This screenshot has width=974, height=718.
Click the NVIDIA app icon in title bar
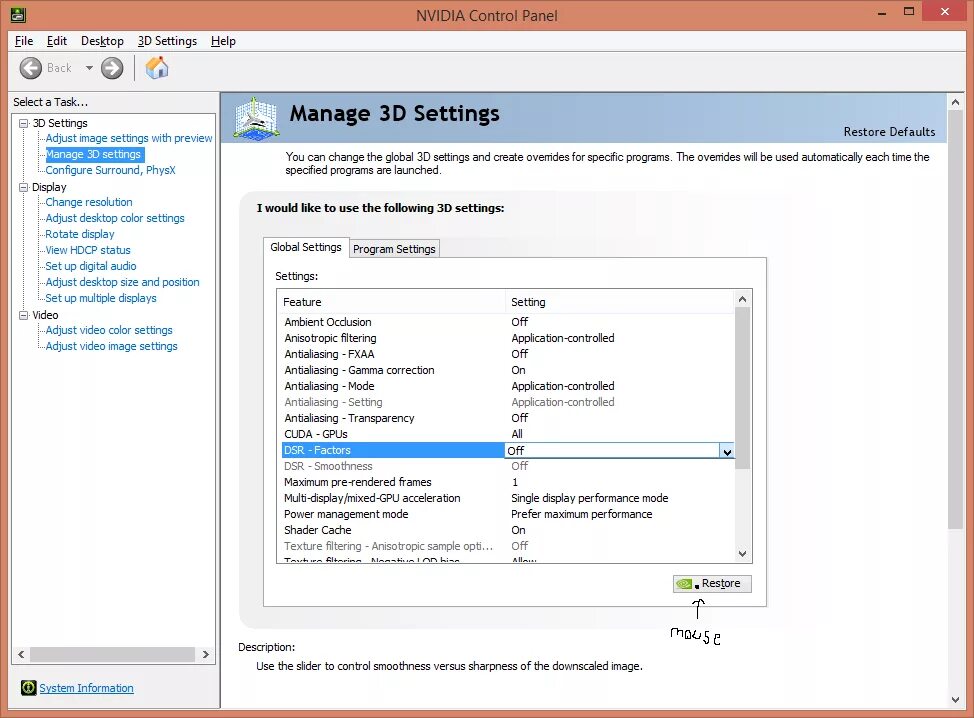[x=19, y=14]
